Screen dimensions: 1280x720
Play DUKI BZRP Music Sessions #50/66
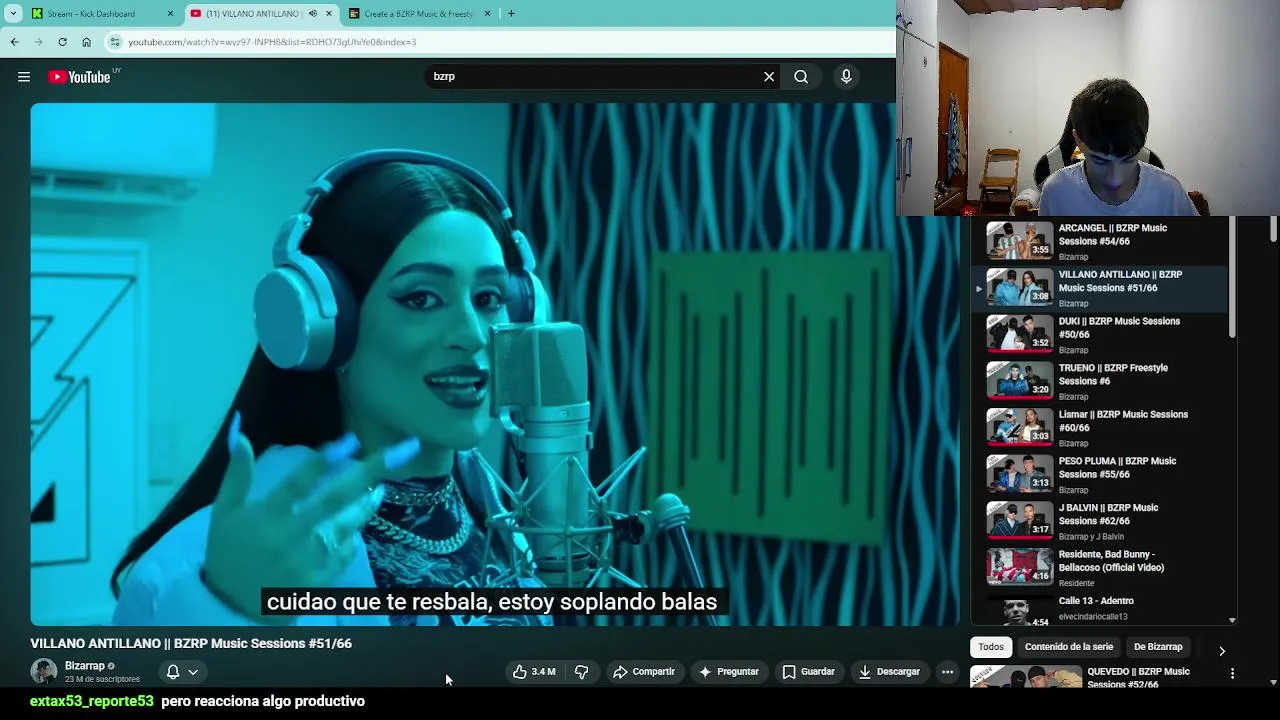click(1119, 328)
